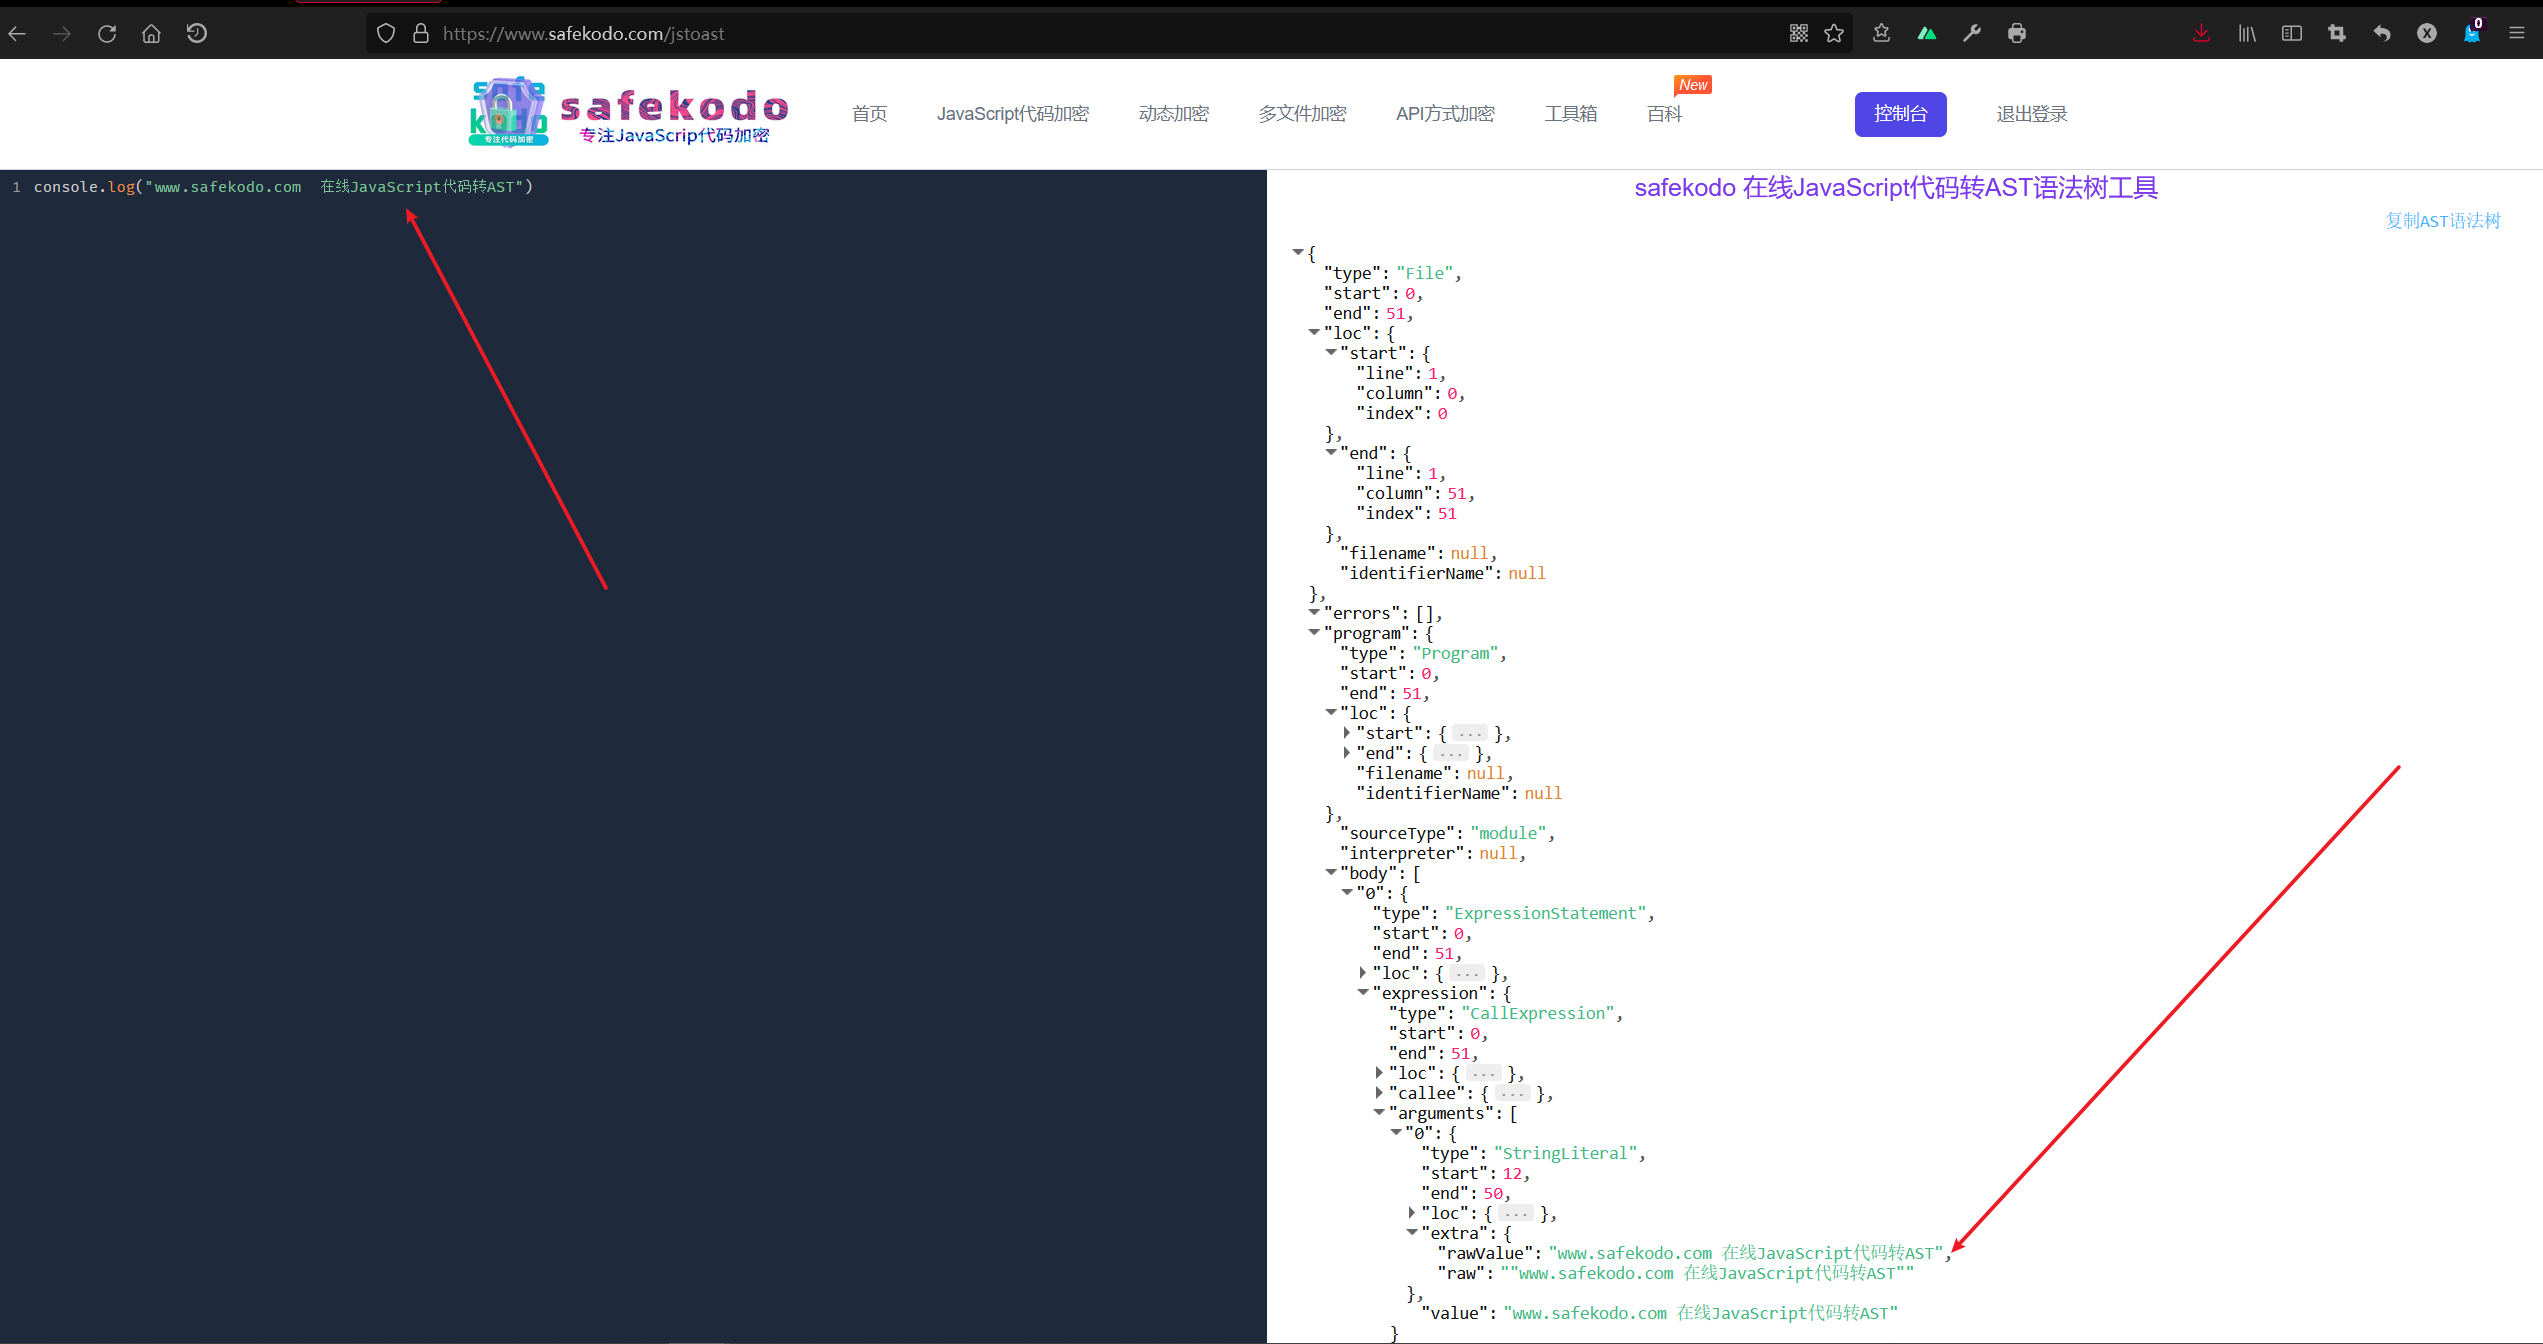Open the shield tracking protection icon
Viewport: 2543px width, 1344px height.
tap(386, 33)
